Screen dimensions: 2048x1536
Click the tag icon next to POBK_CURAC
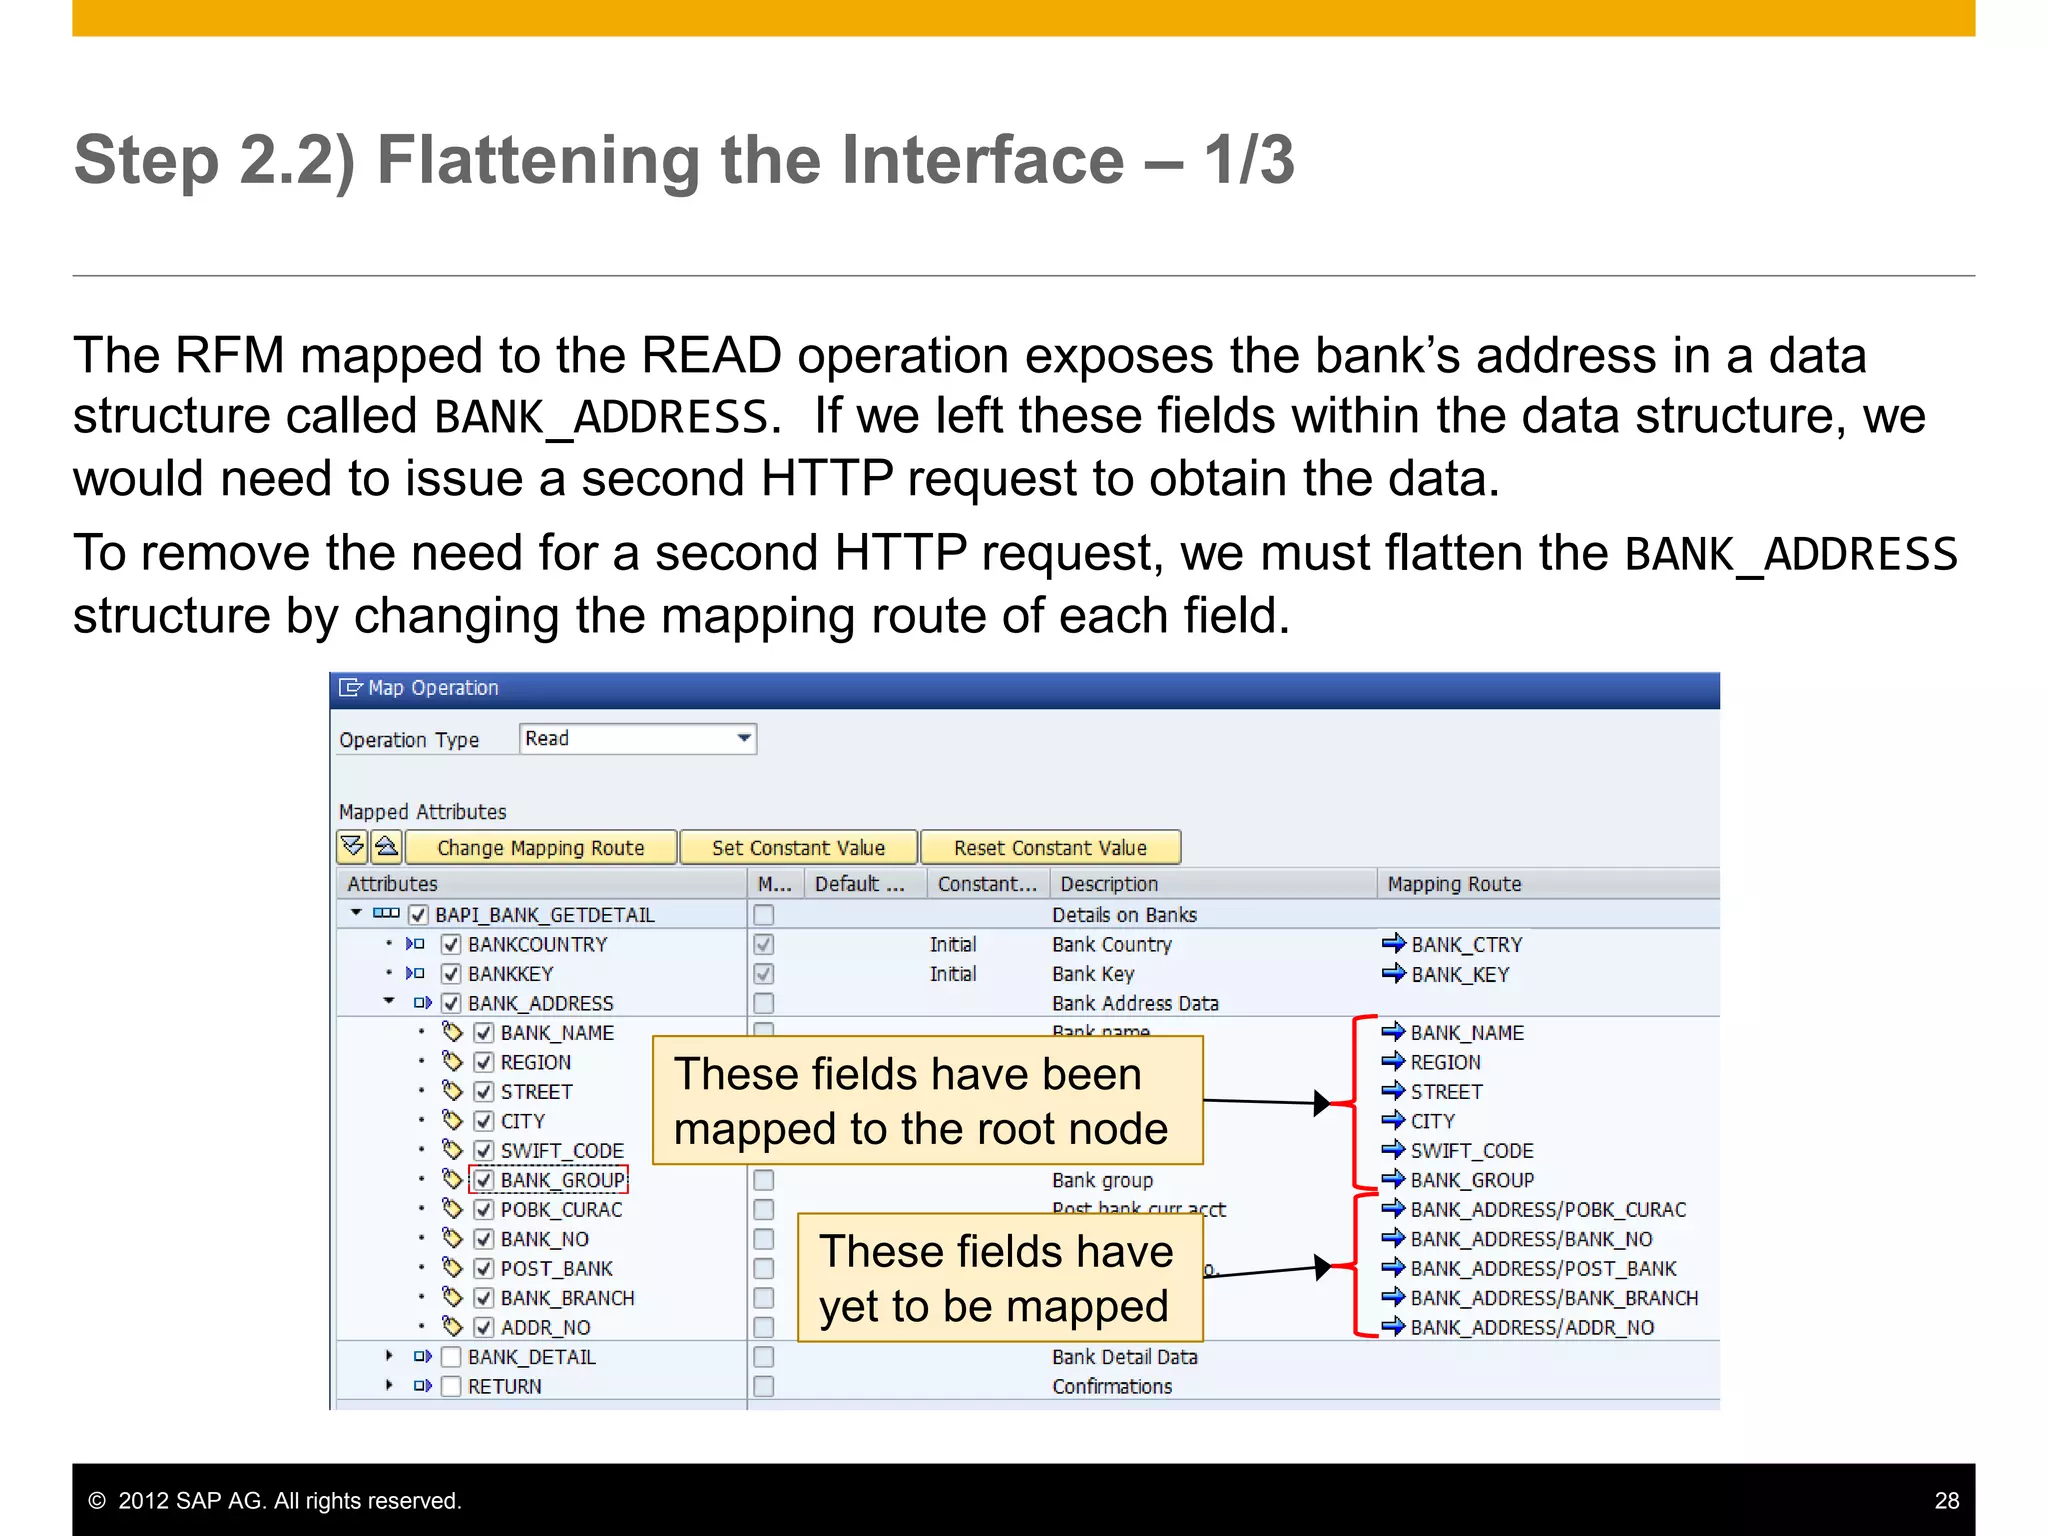(x=453, y=1209)
